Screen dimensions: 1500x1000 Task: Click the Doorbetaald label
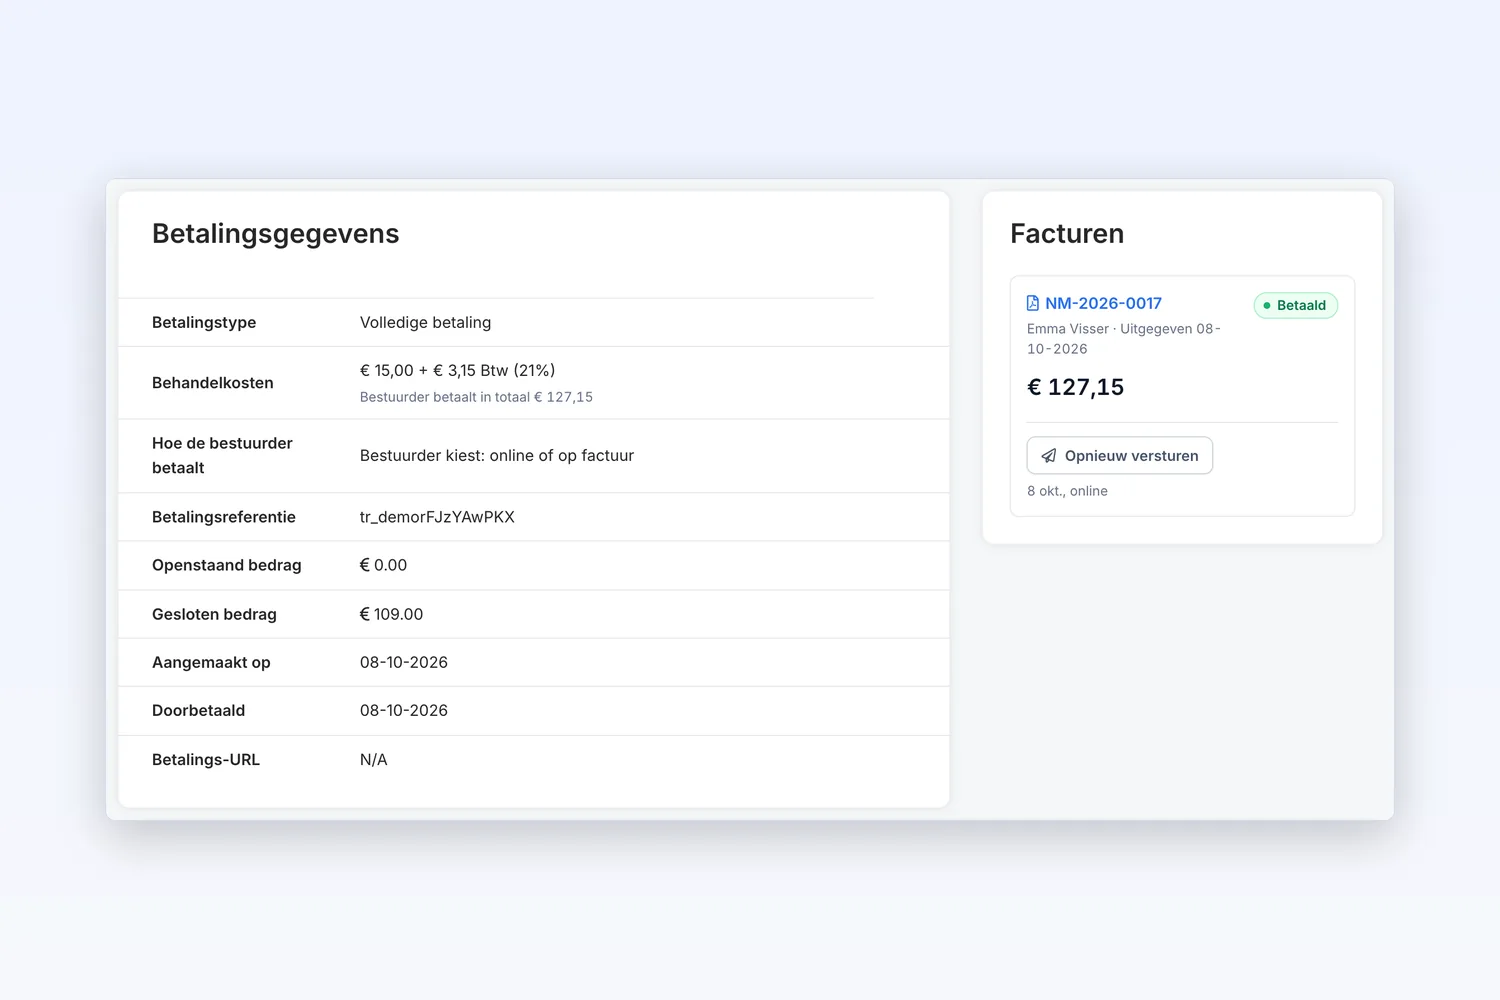click(198, 711)
